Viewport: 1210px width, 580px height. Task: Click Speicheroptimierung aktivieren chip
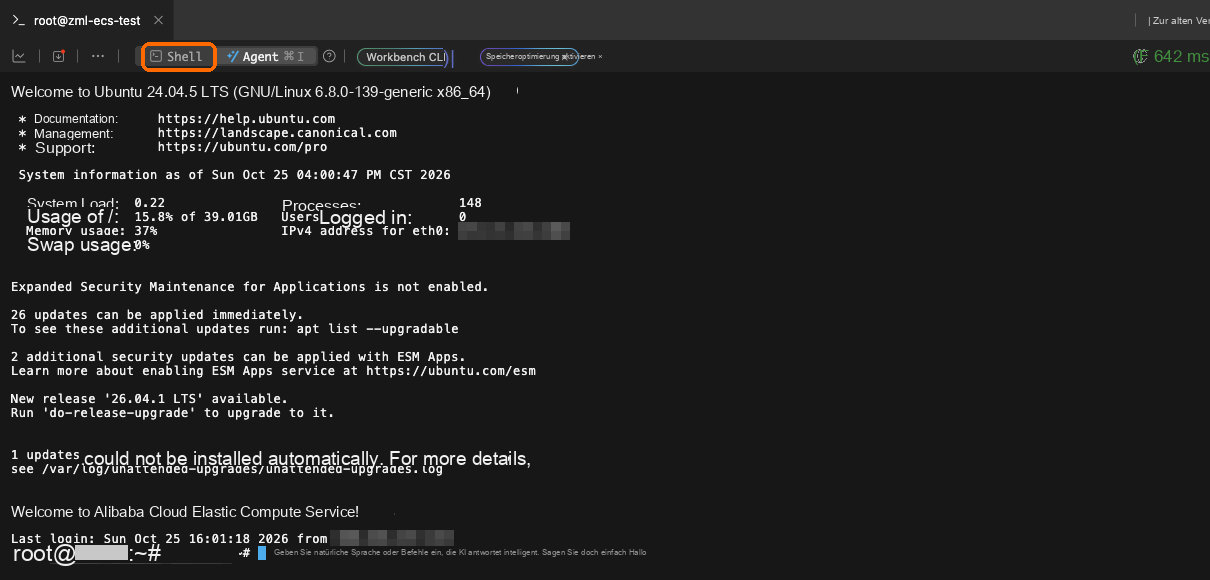529,57
